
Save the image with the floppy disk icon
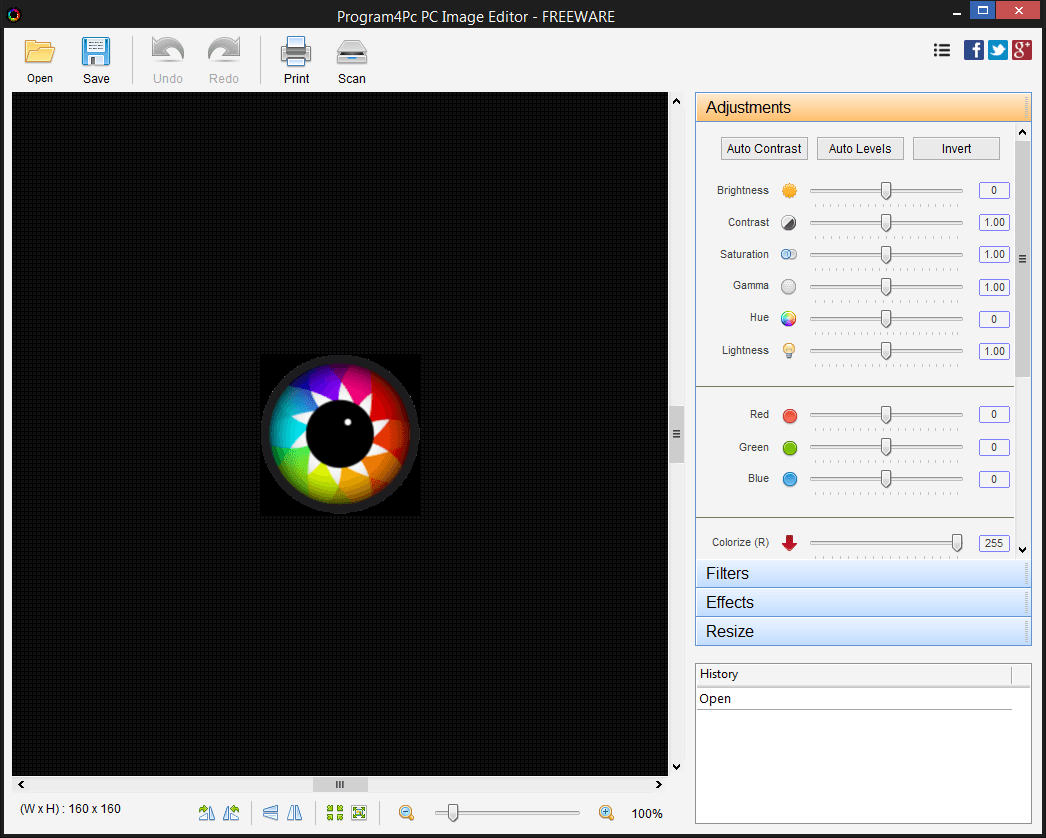click(x=96, y=52)
